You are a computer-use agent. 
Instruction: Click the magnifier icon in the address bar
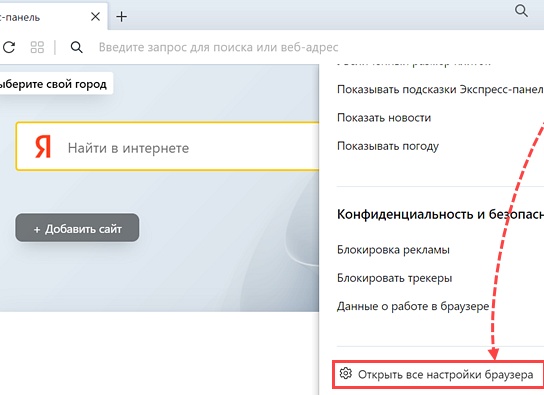76,47
